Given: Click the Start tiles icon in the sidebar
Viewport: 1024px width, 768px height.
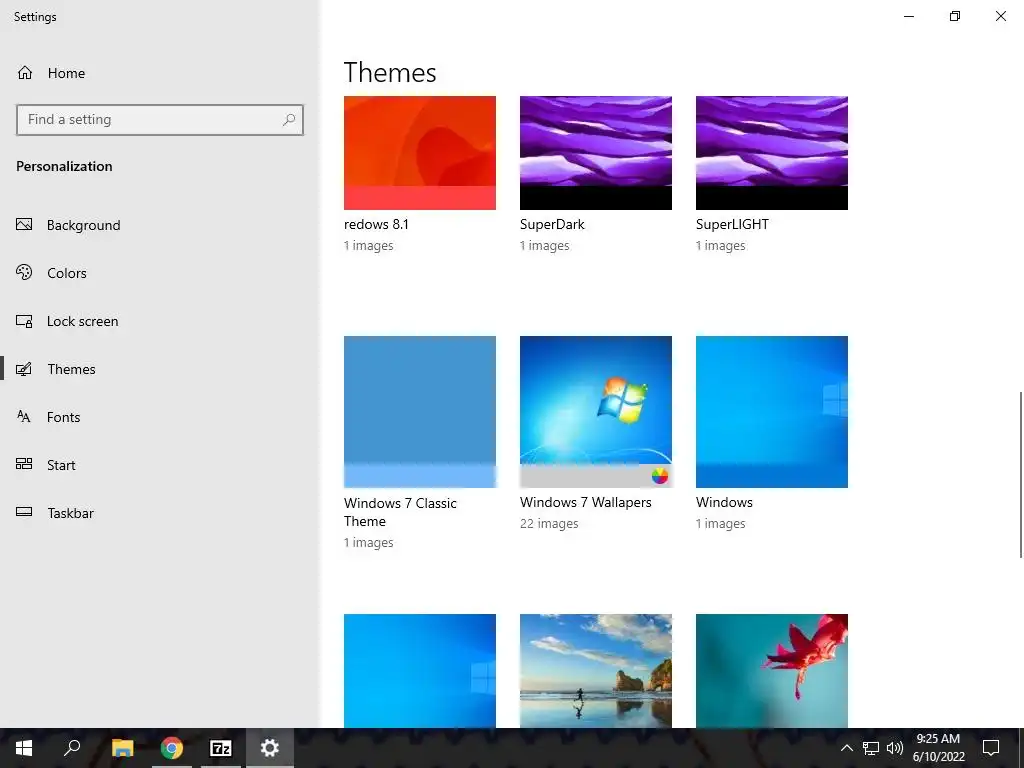Looking at the screenshot, I should (x=24, y=464).
